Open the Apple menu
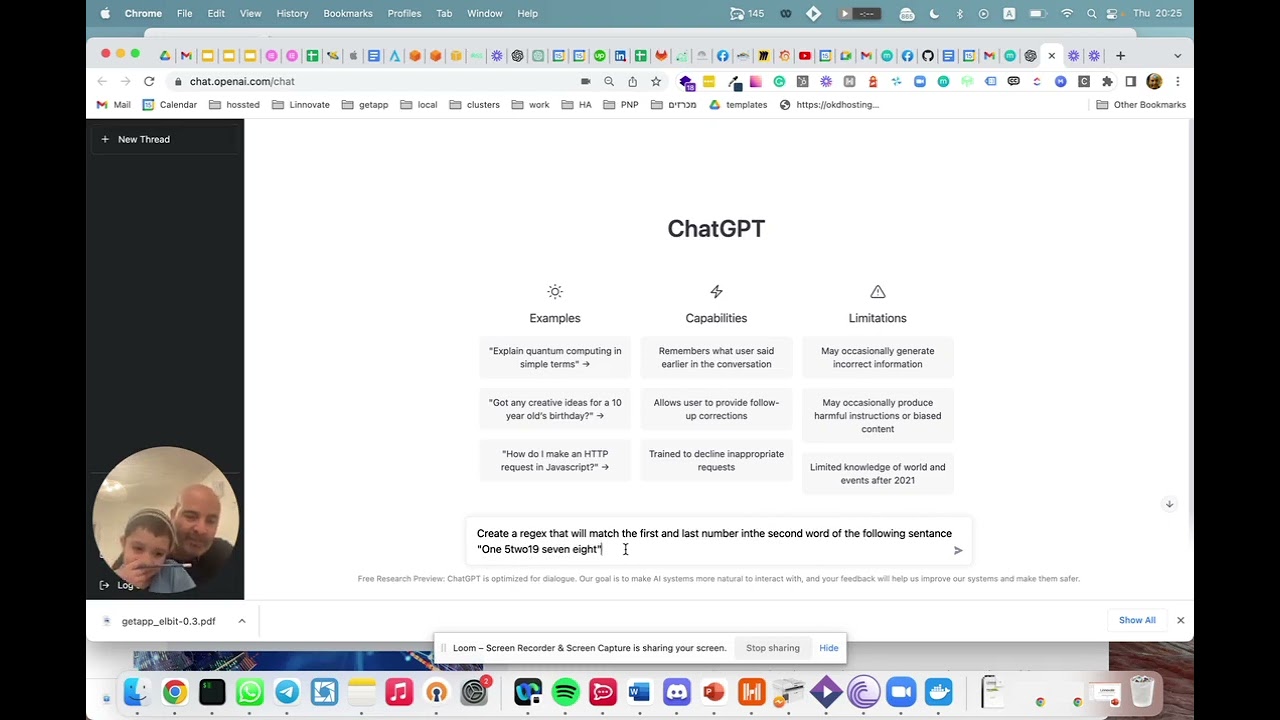Viewport: 1280px width, 720px height. [x=106, y=13]
